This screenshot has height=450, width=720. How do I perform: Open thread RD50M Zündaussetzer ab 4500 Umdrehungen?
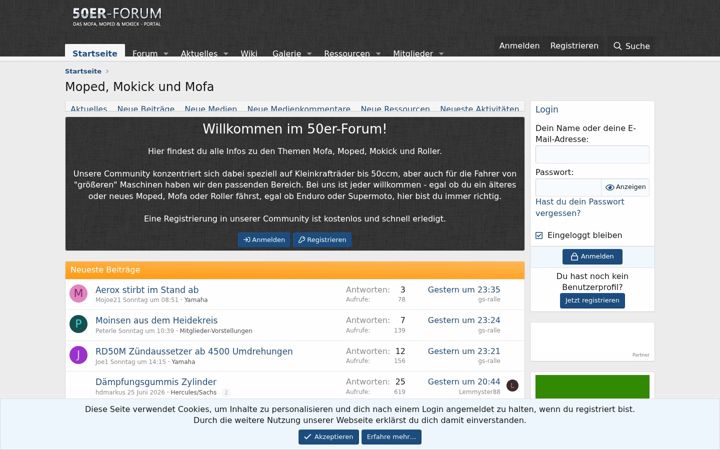point(194,351)
